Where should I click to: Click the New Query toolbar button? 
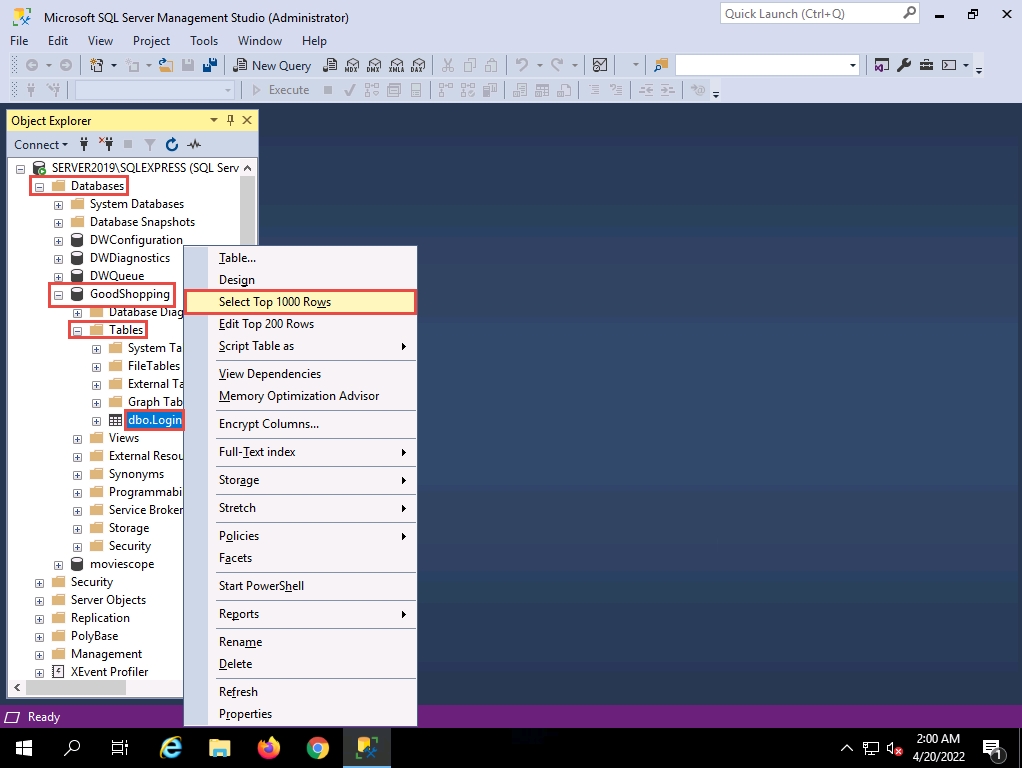pyautogui.click(x=272, y=65)
